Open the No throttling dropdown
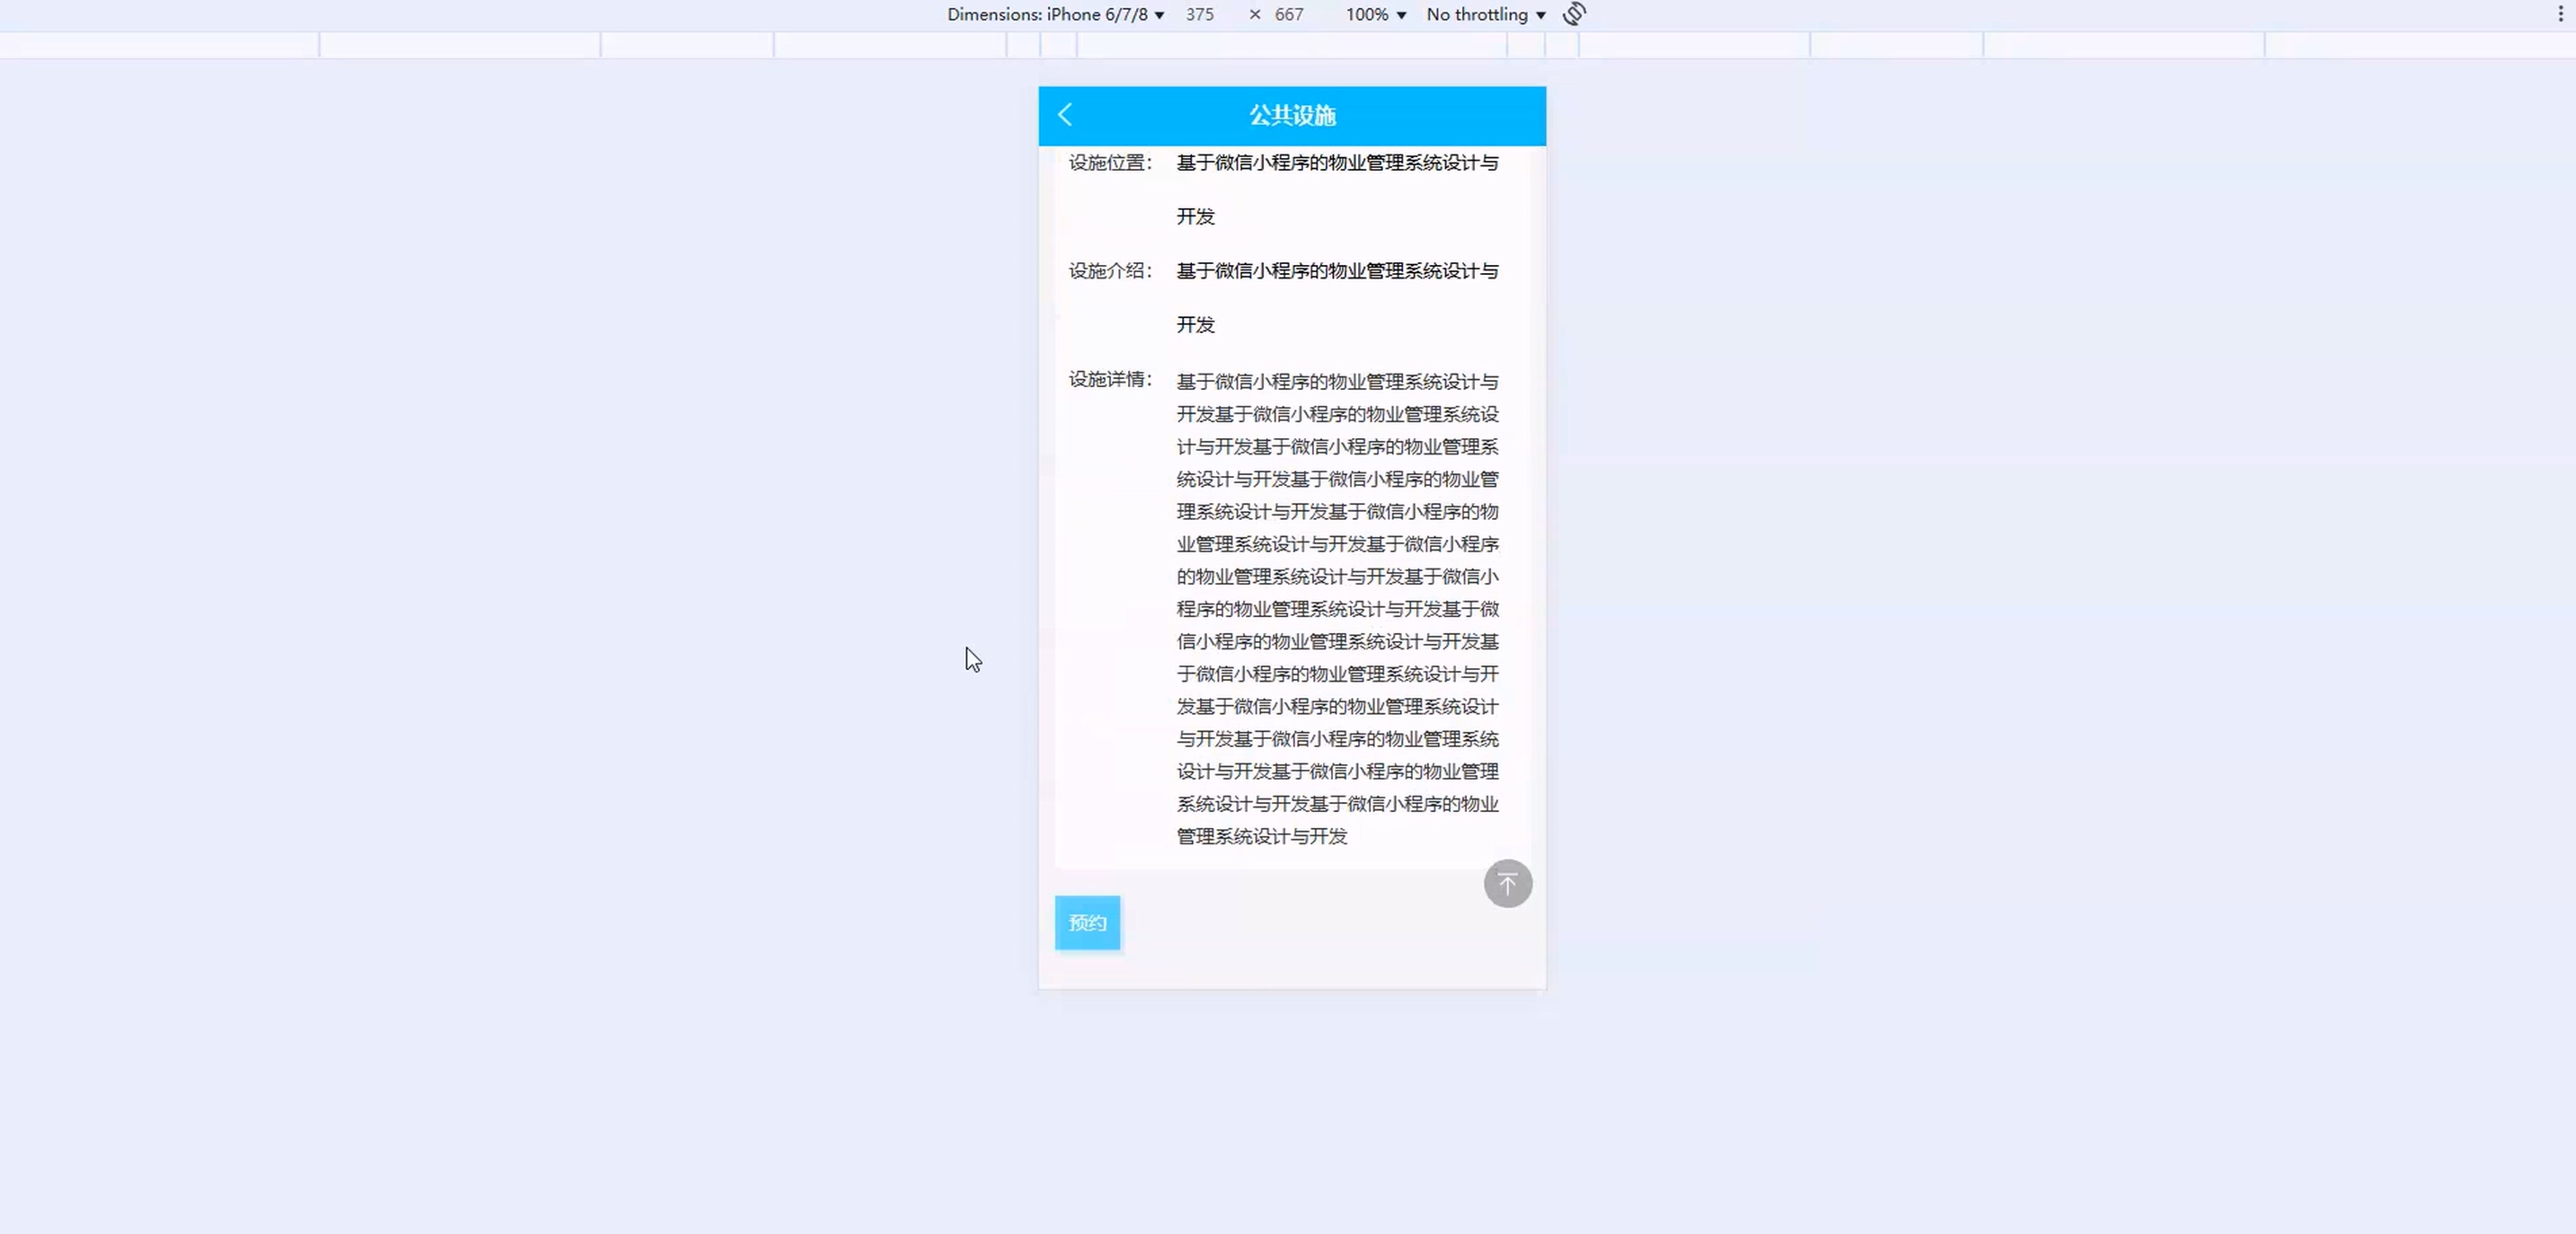2576x1234 pixels. 1485,14
